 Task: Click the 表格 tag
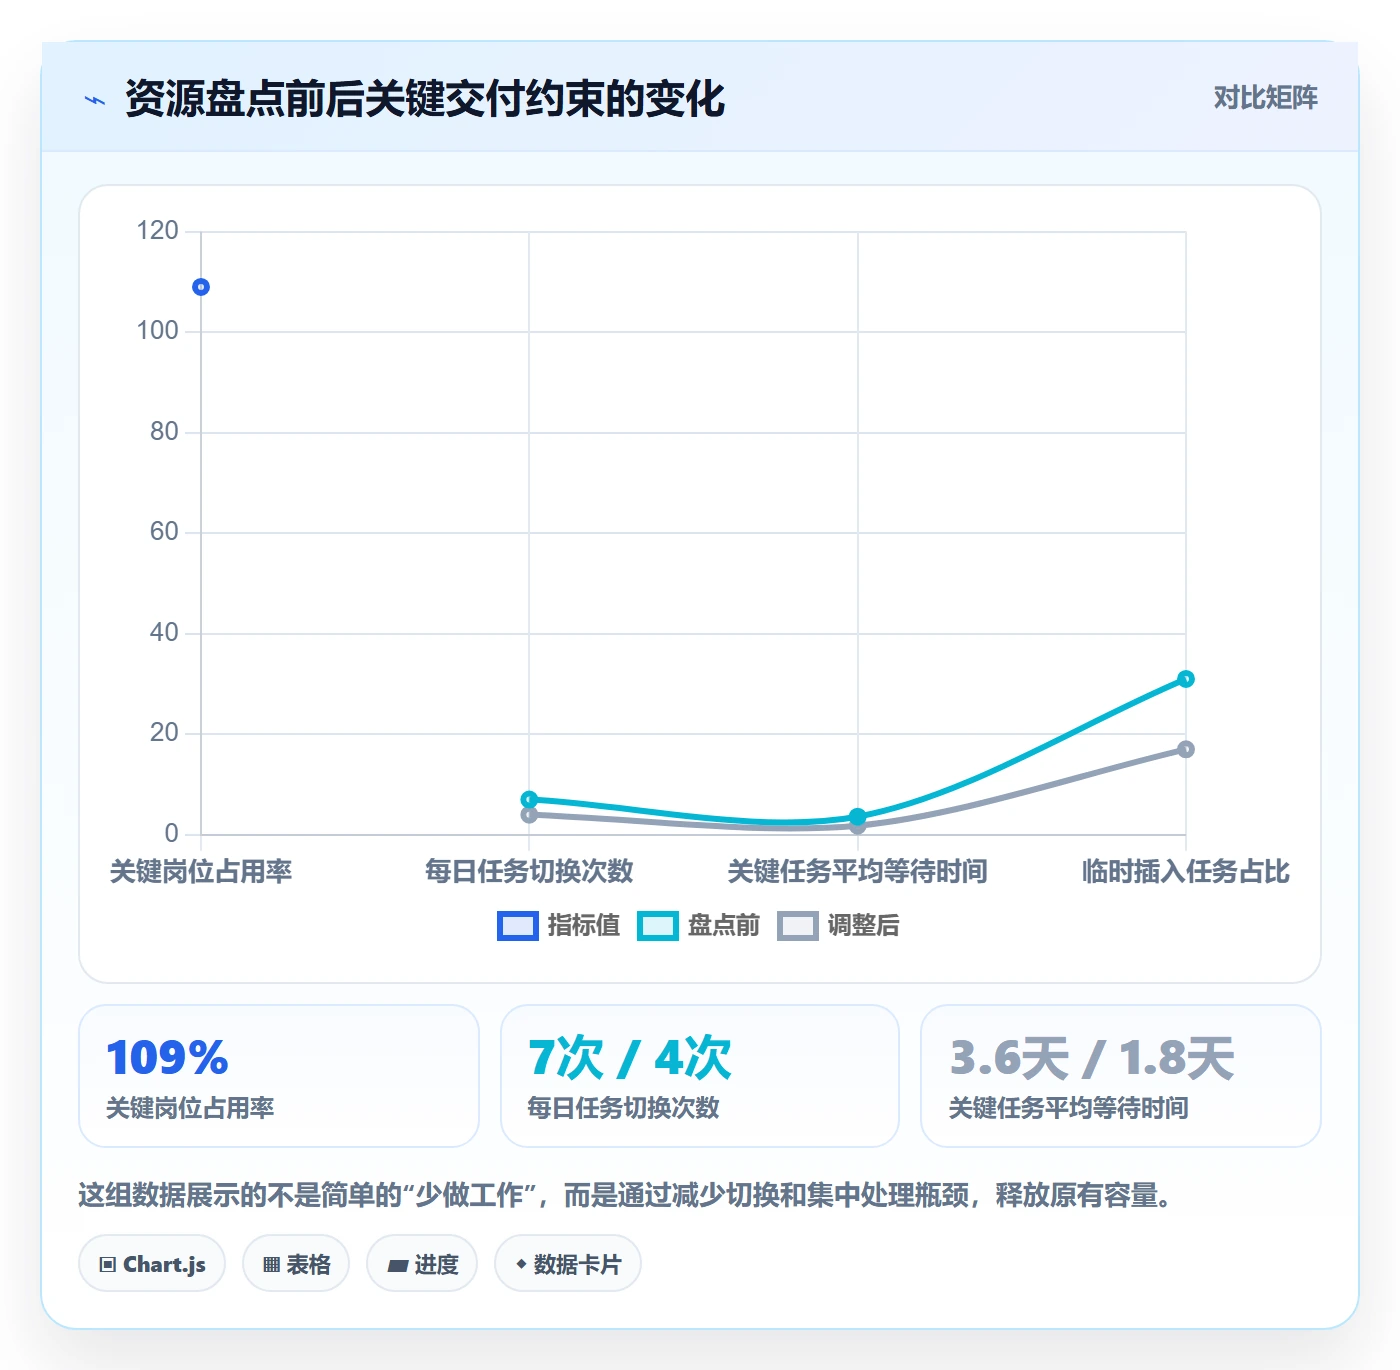point(296,1264)
